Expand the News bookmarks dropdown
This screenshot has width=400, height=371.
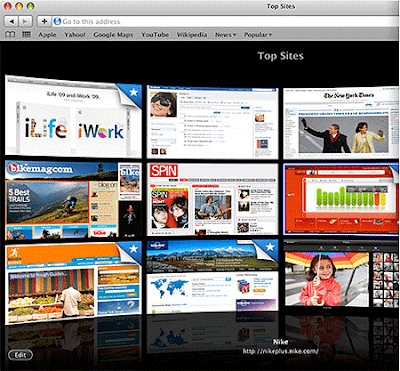click(x=225, y=35)
